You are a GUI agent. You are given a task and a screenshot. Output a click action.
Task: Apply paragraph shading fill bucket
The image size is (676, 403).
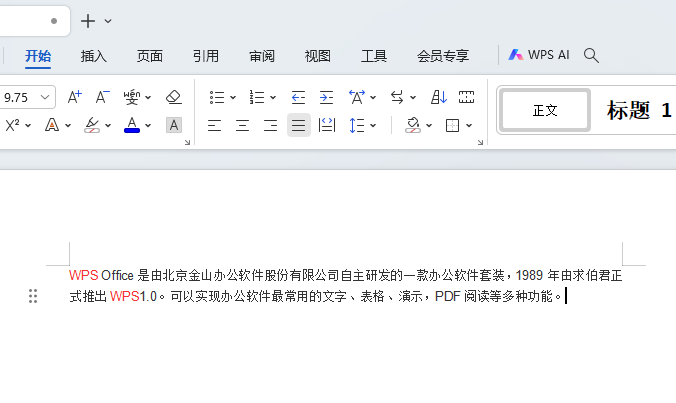point(413,125)
